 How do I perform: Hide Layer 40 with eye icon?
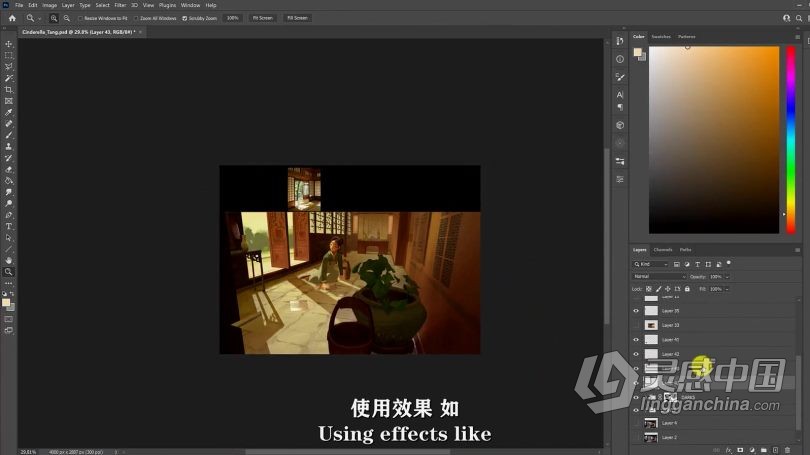tap(636, 340)
